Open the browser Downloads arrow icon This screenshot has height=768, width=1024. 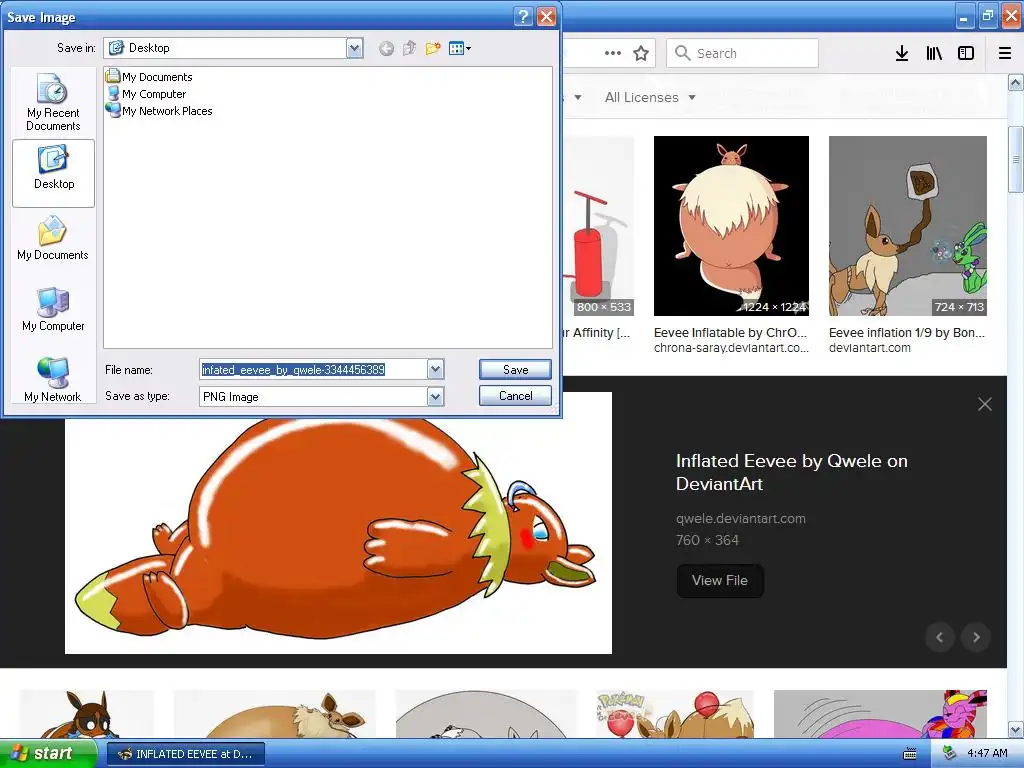(x=902, y=53)
